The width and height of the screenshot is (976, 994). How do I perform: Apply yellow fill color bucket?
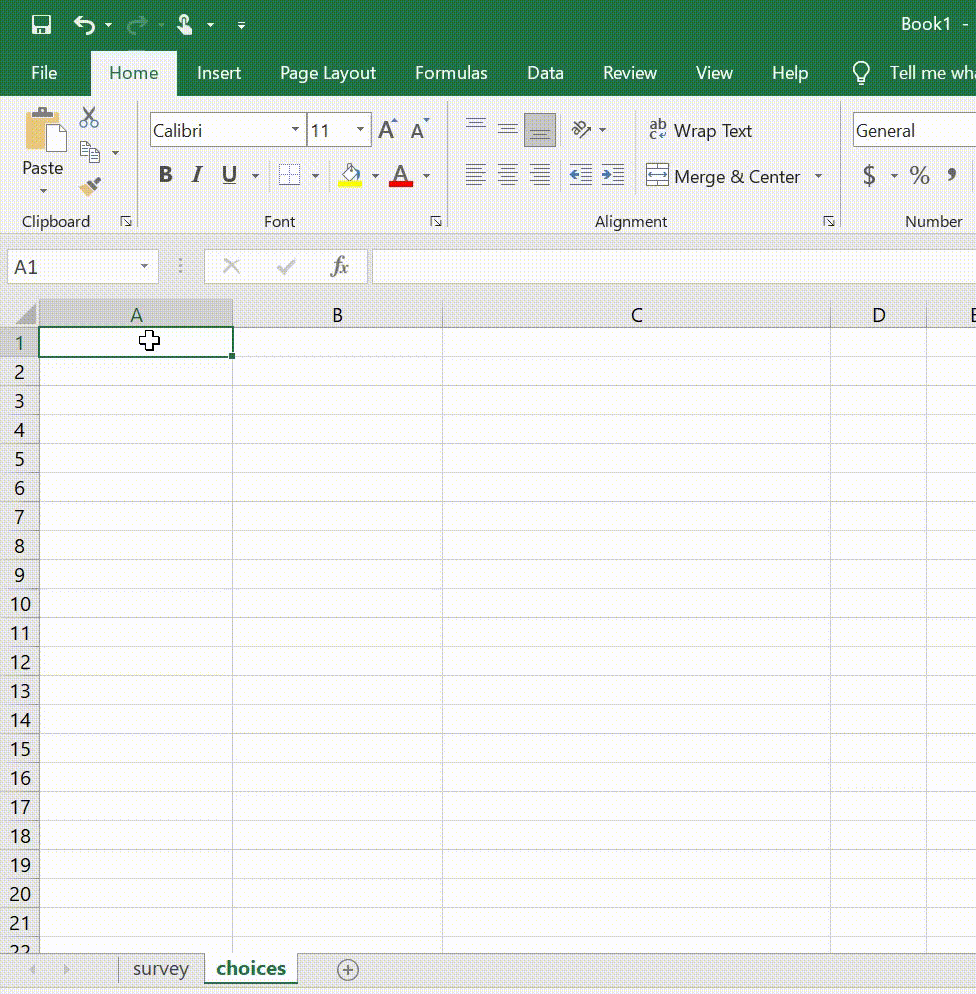pyautogui.click(x=350, y=175)
